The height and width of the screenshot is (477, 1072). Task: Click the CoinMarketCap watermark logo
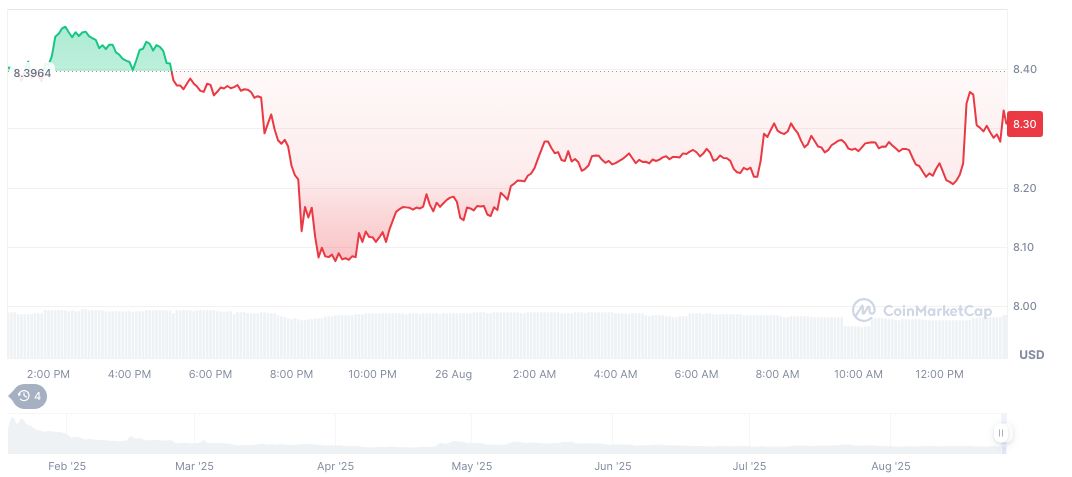[922, 311]
